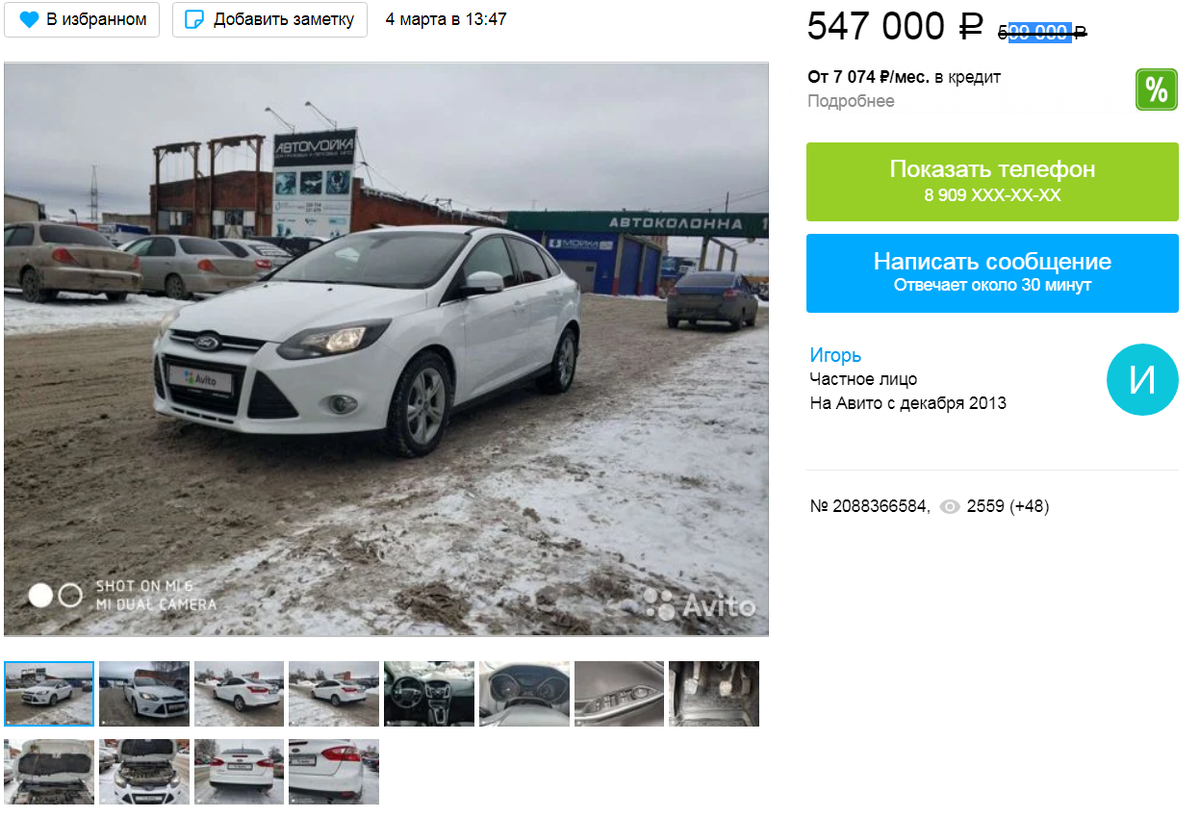Select the door window controls thumbnail
Viewport: 1200px width, 818px height.
pos(619,693)
